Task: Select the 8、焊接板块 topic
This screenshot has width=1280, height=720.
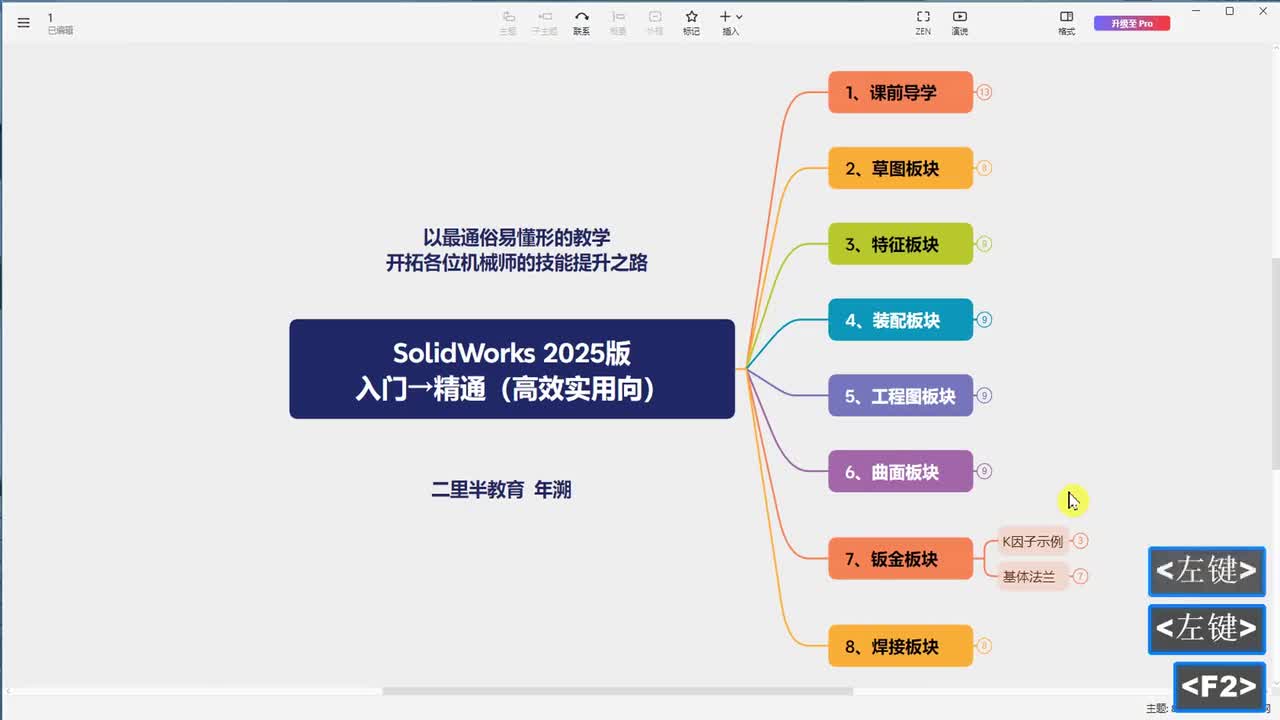Action: point(900,646)
